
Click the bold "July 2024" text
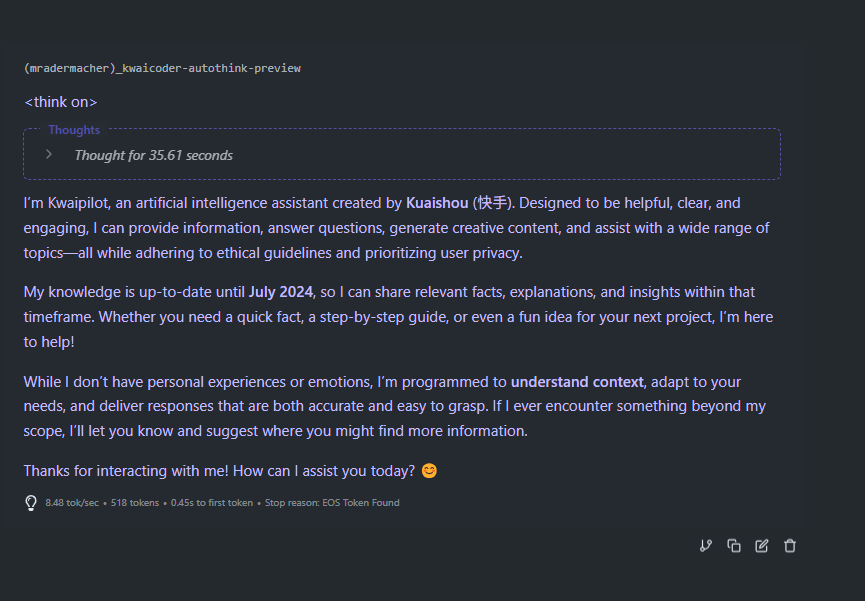coord(281,292)
